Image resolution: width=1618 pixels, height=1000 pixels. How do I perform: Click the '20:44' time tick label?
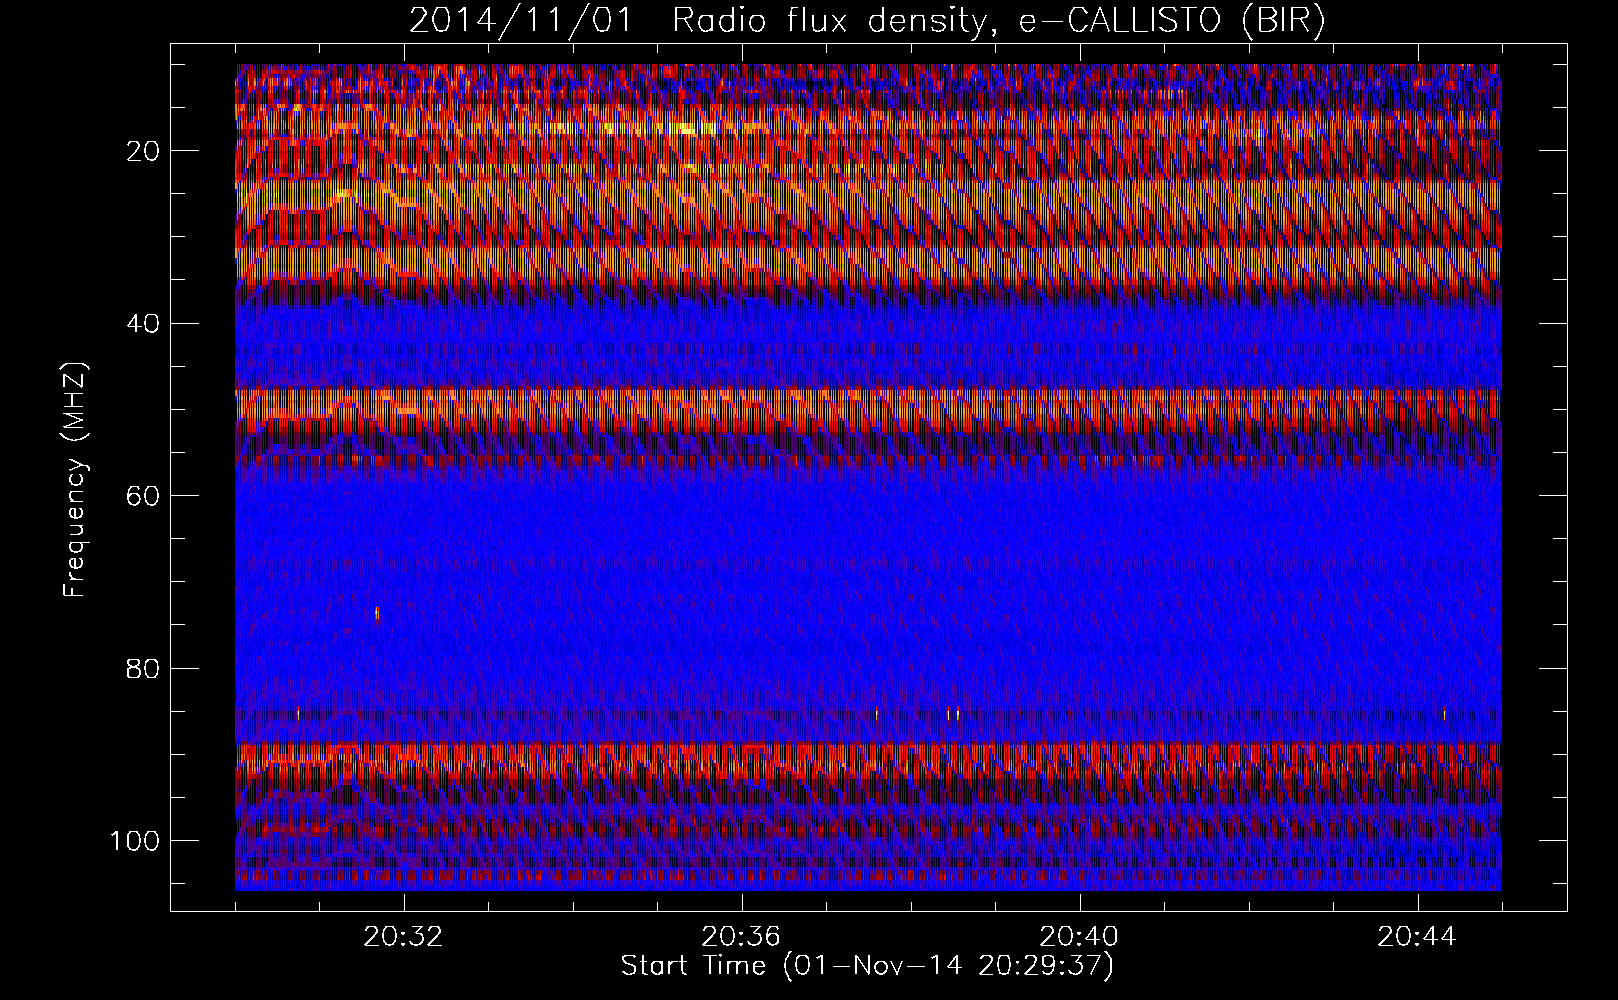(x=1417, y=937)
